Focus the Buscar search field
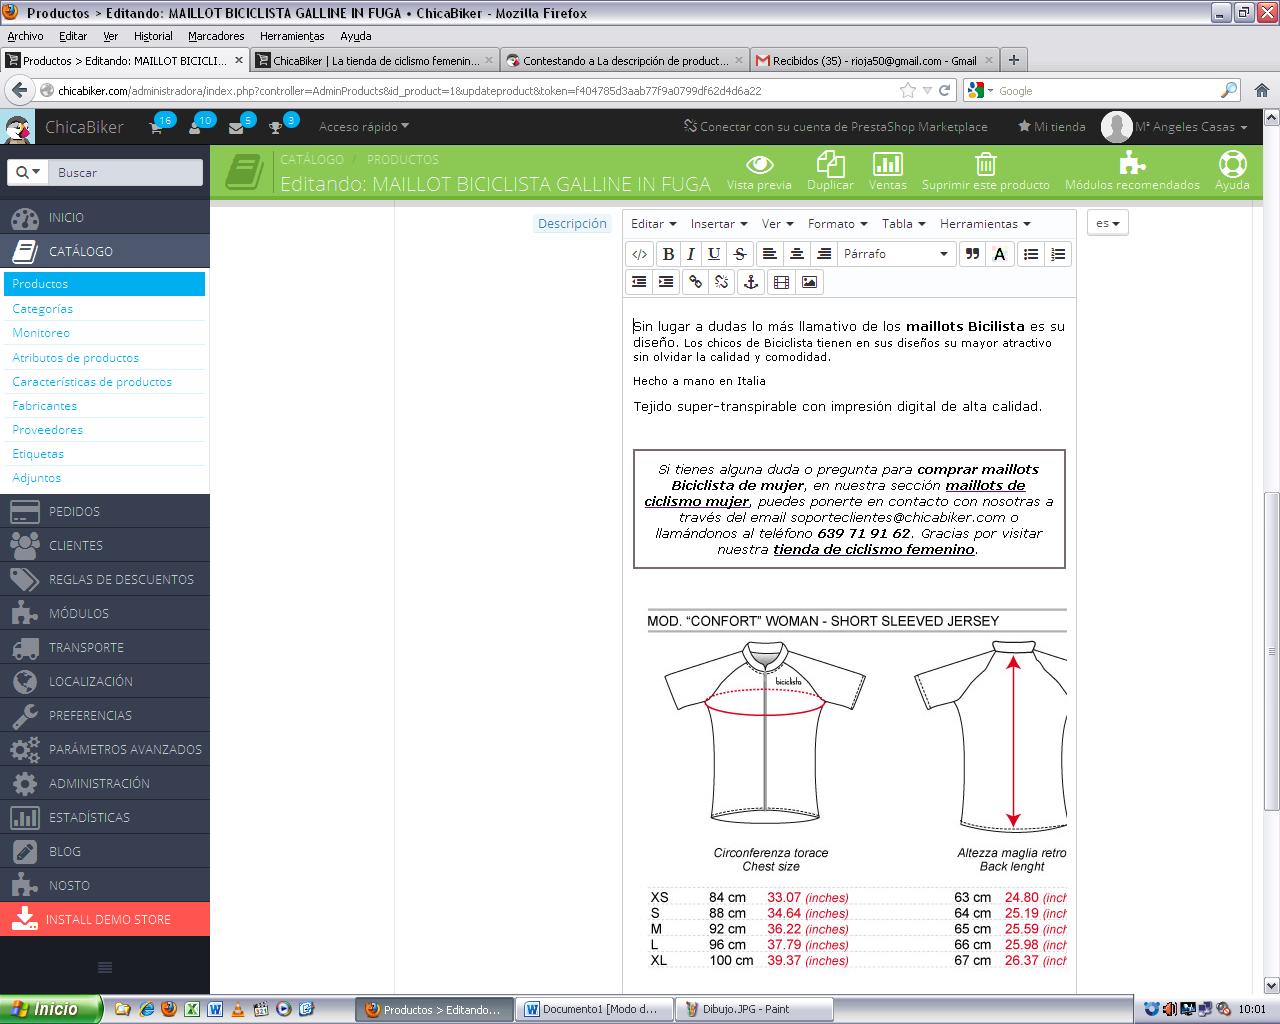Screen dimensions: 1280x1024 click(126, 172)
